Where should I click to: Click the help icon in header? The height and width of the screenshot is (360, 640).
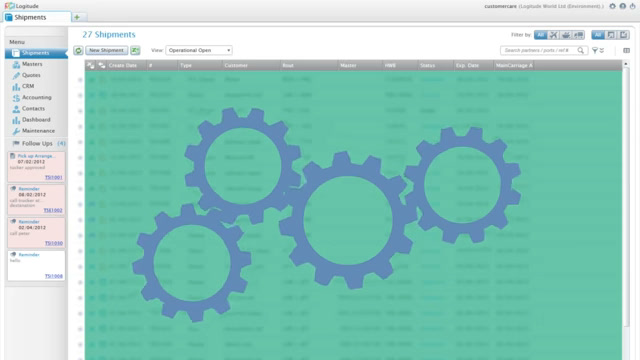tap(622, 6)
